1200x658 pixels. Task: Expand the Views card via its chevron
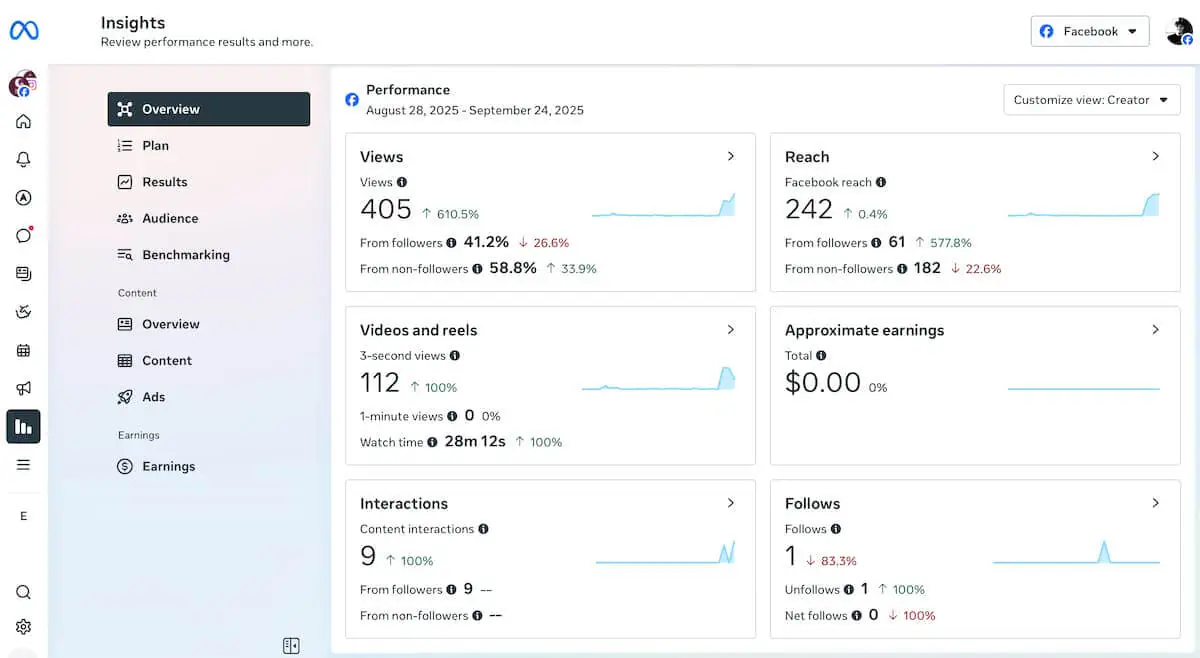[x=730, y=156]
